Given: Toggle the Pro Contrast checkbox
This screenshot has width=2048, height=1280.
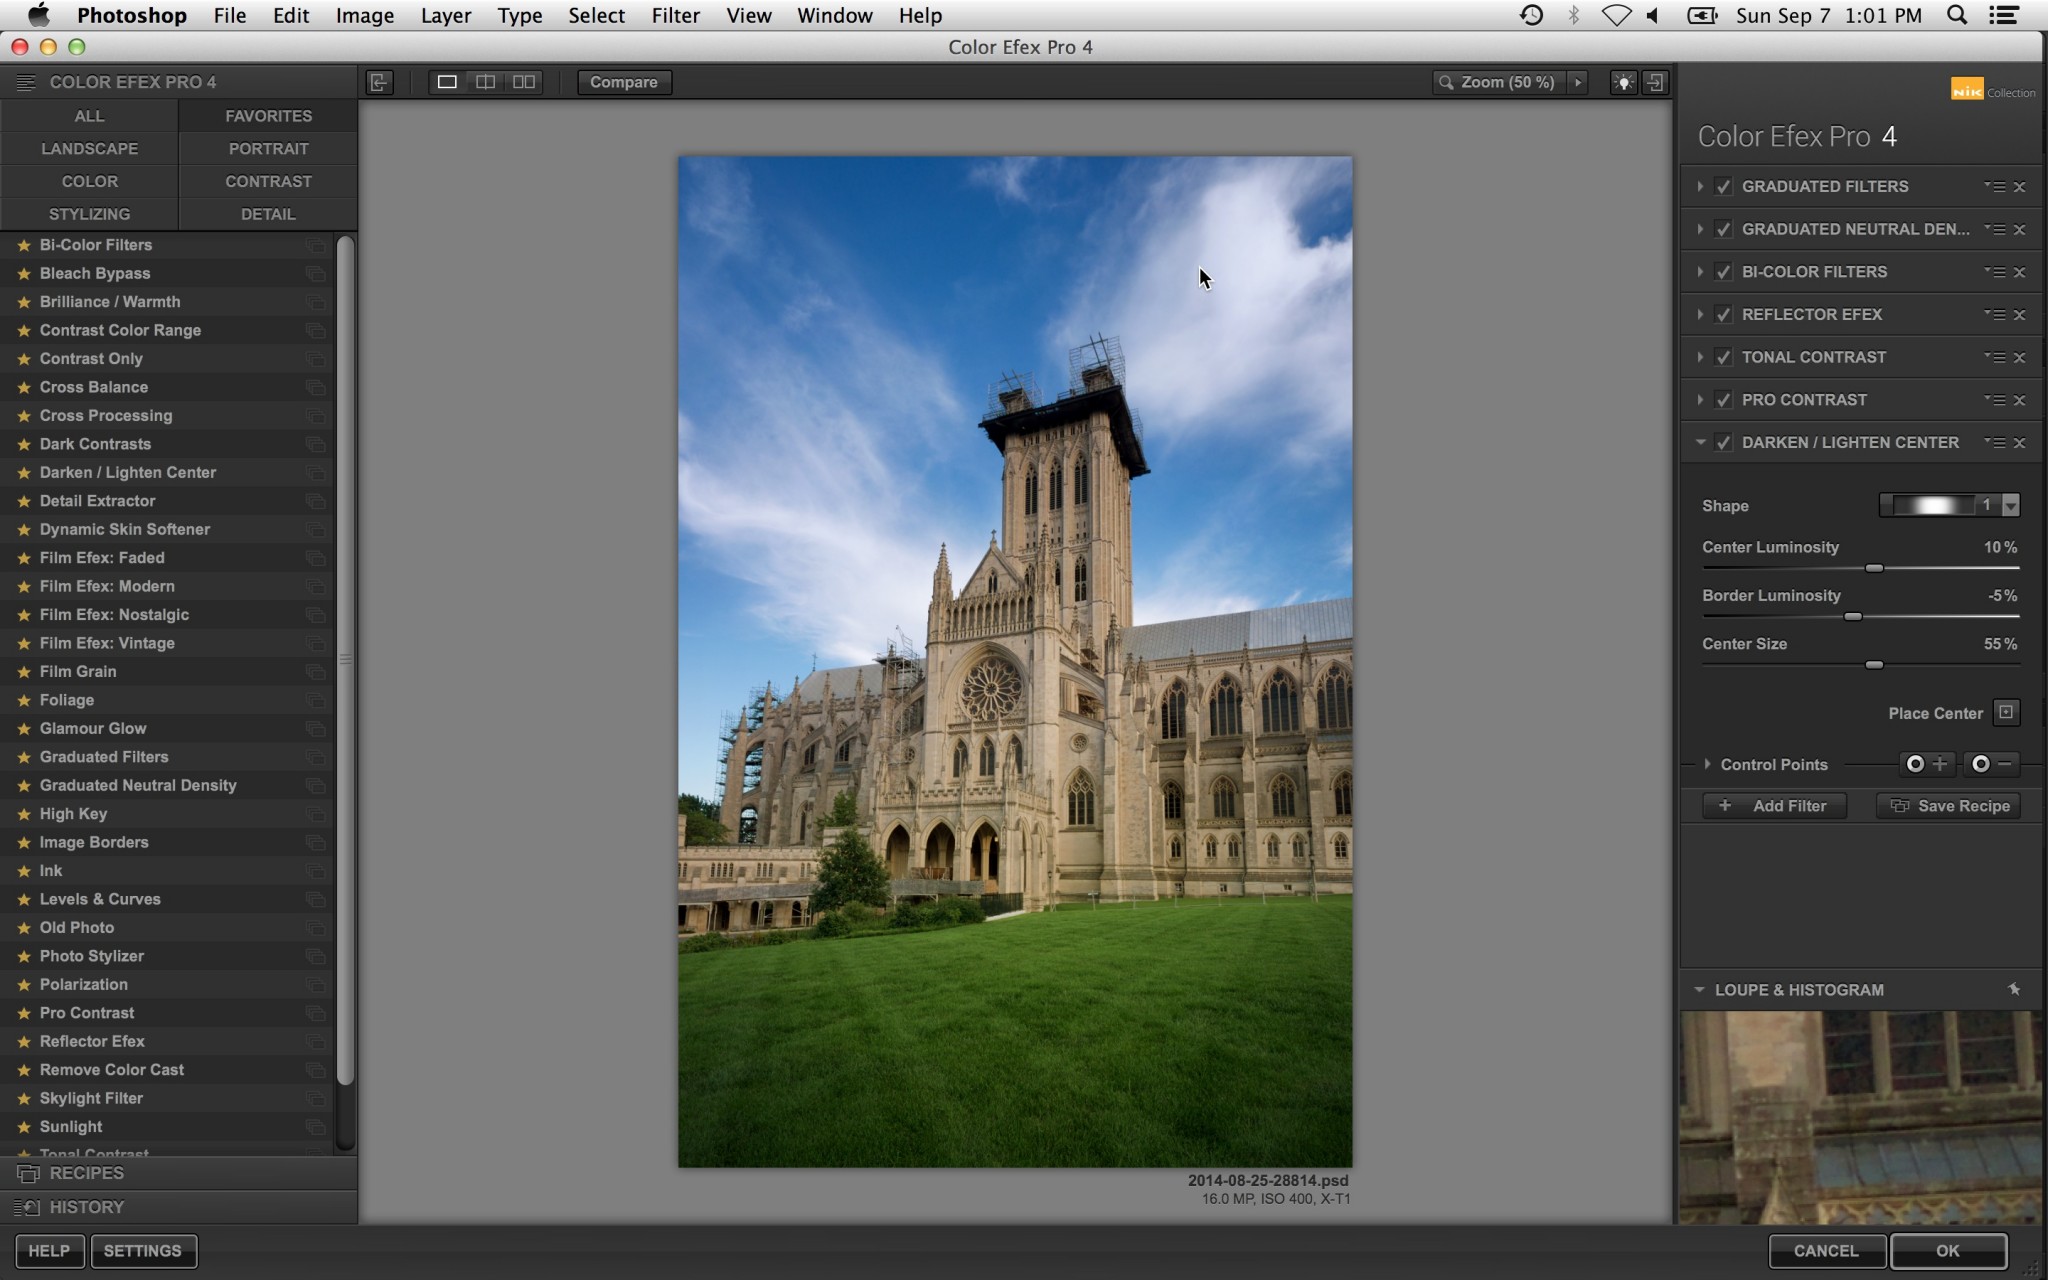Looking at the screenshot, I should [x=1723, y=400].
